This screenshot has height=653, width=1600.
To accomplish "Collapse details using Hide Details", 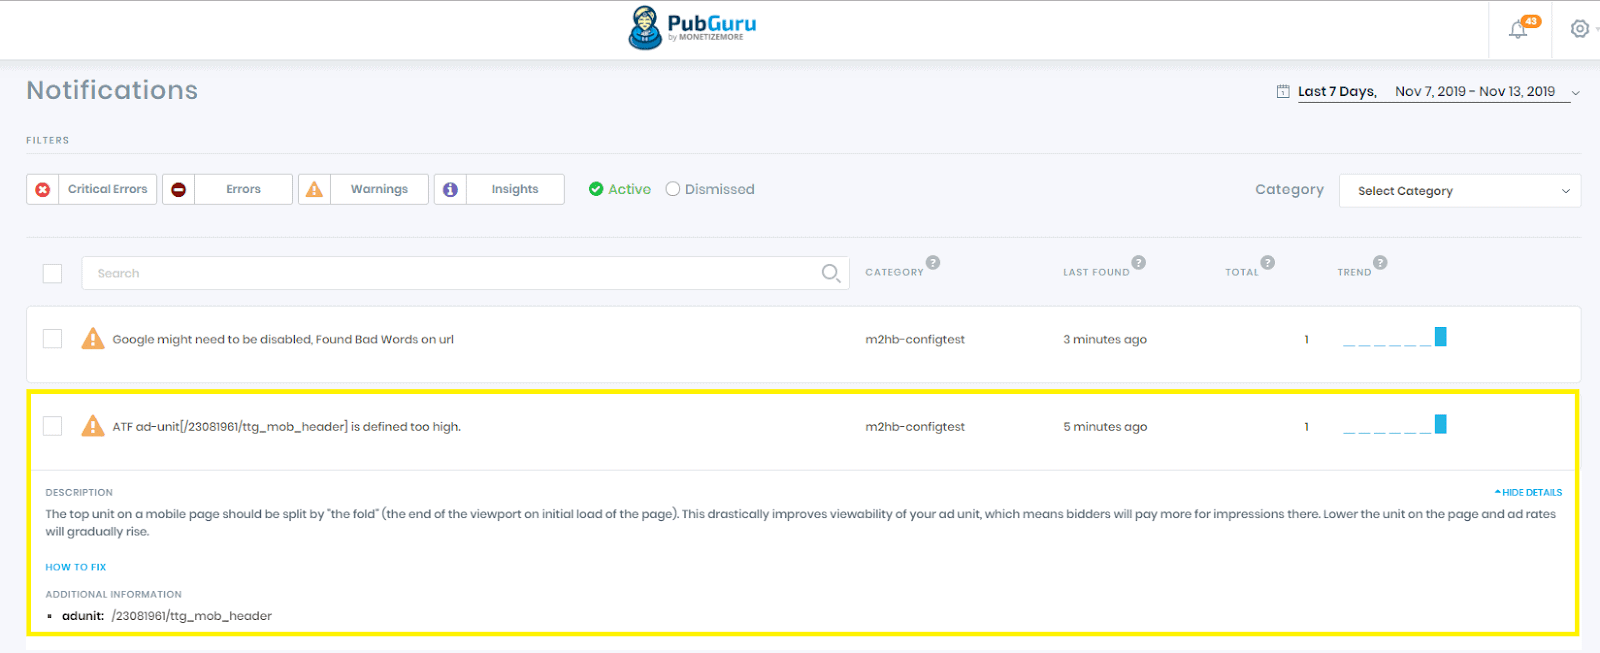I will click(x=1529, y=493).
